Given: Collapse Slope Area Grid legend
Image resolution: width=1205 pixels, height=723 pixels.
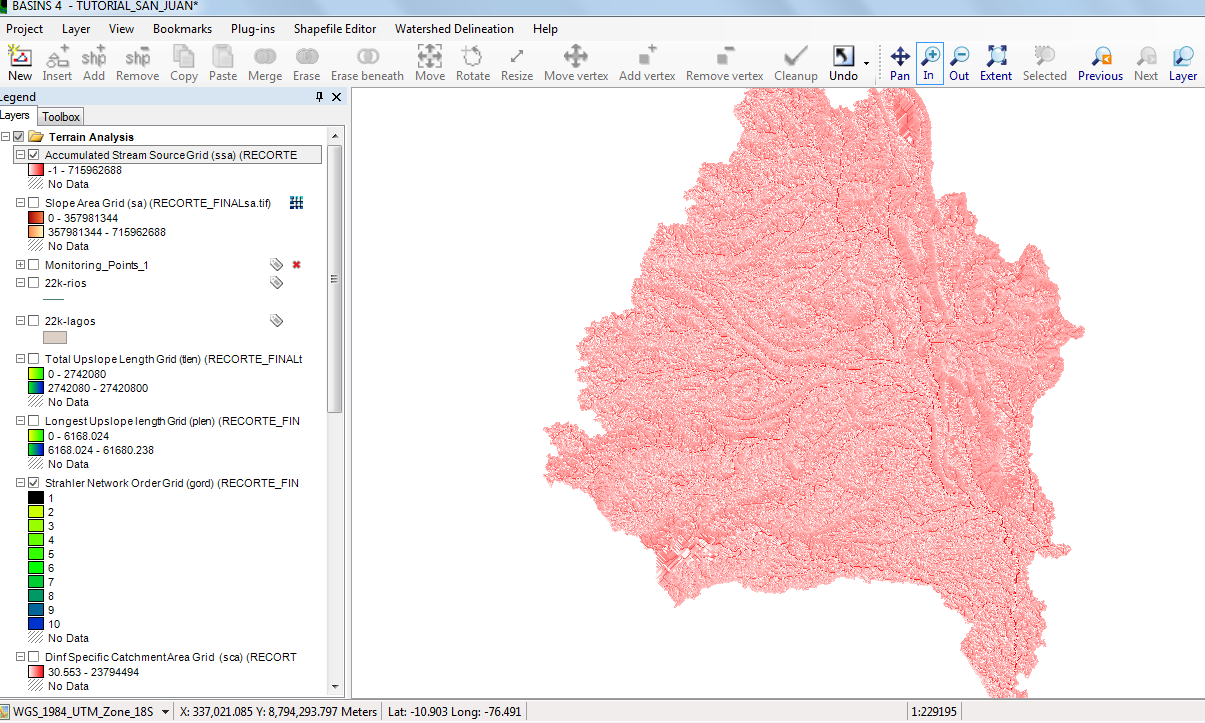Looking at the screenshot, I should (21, 203).
